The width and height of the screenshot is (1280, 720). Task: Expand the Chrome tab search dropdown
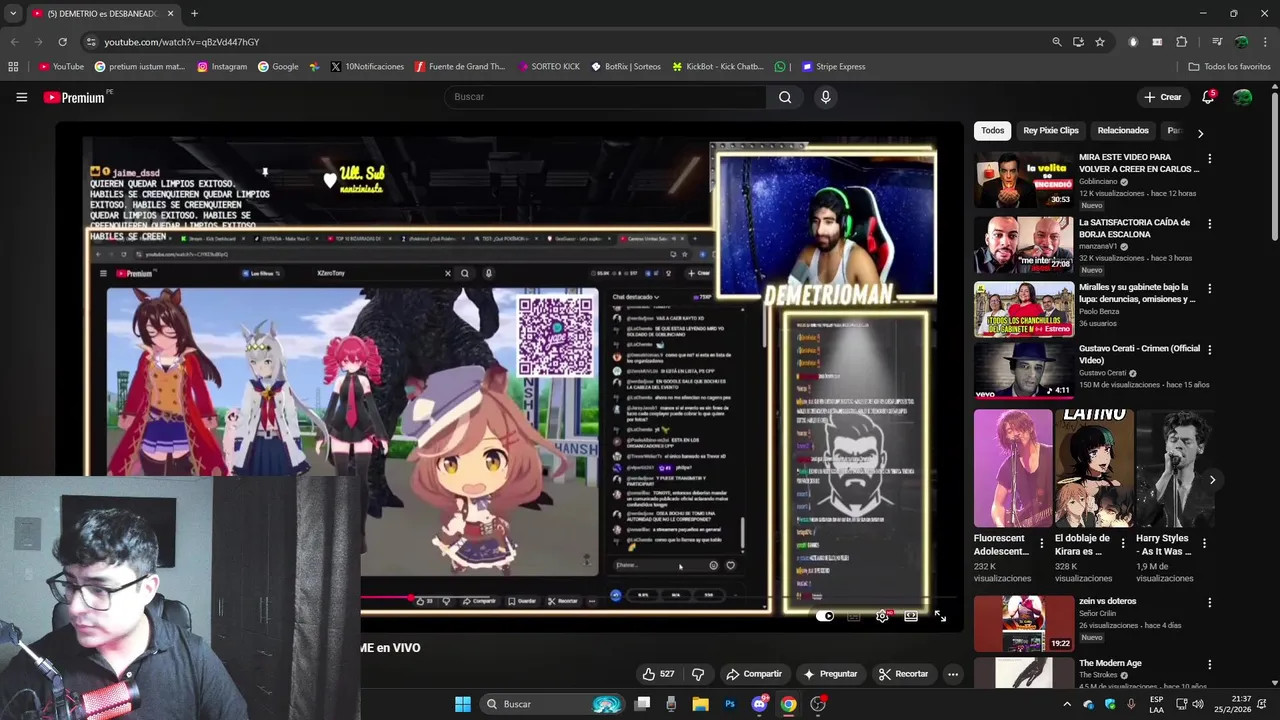click(x=13, y=14)
